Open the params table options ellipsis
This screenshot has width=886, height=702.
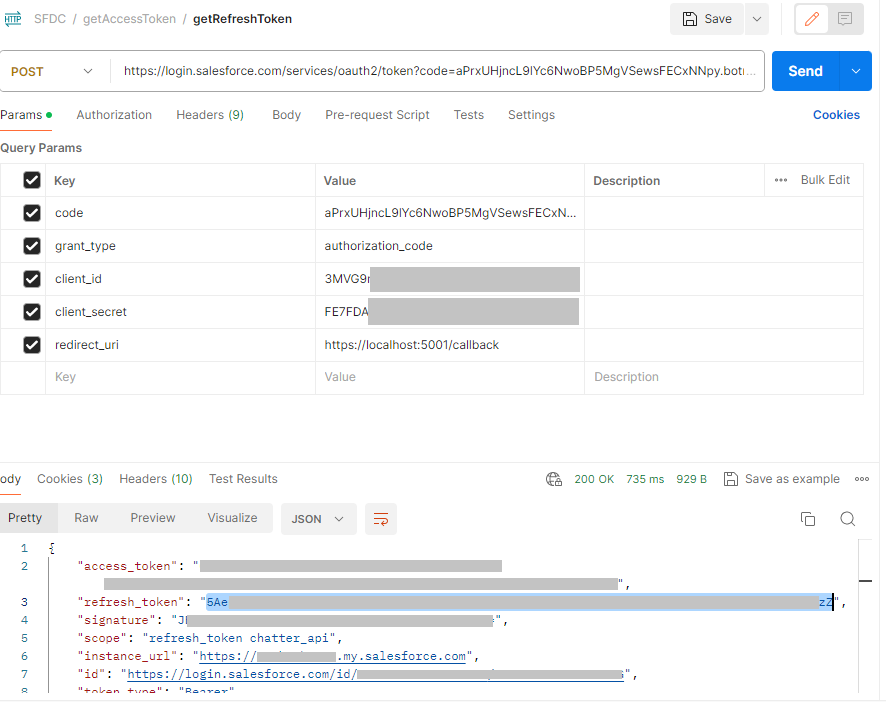781,180
